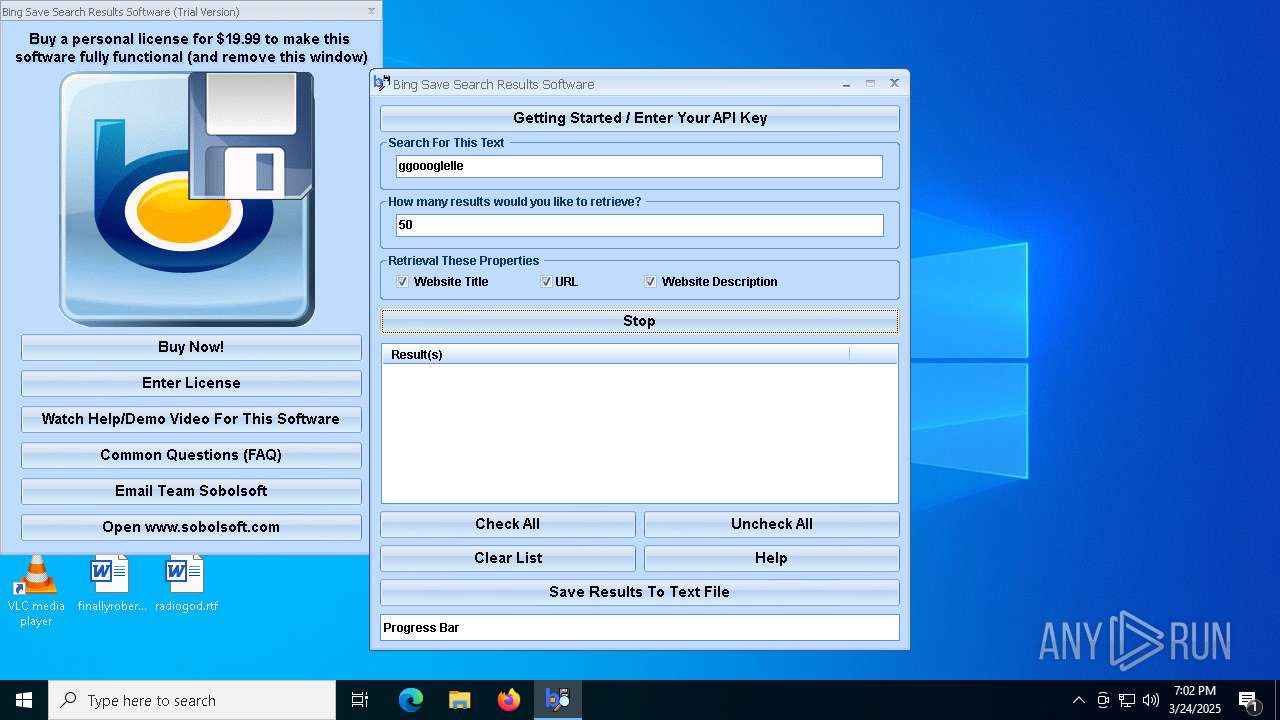Open VLC media player desktop shortcut

pos(36,592)
